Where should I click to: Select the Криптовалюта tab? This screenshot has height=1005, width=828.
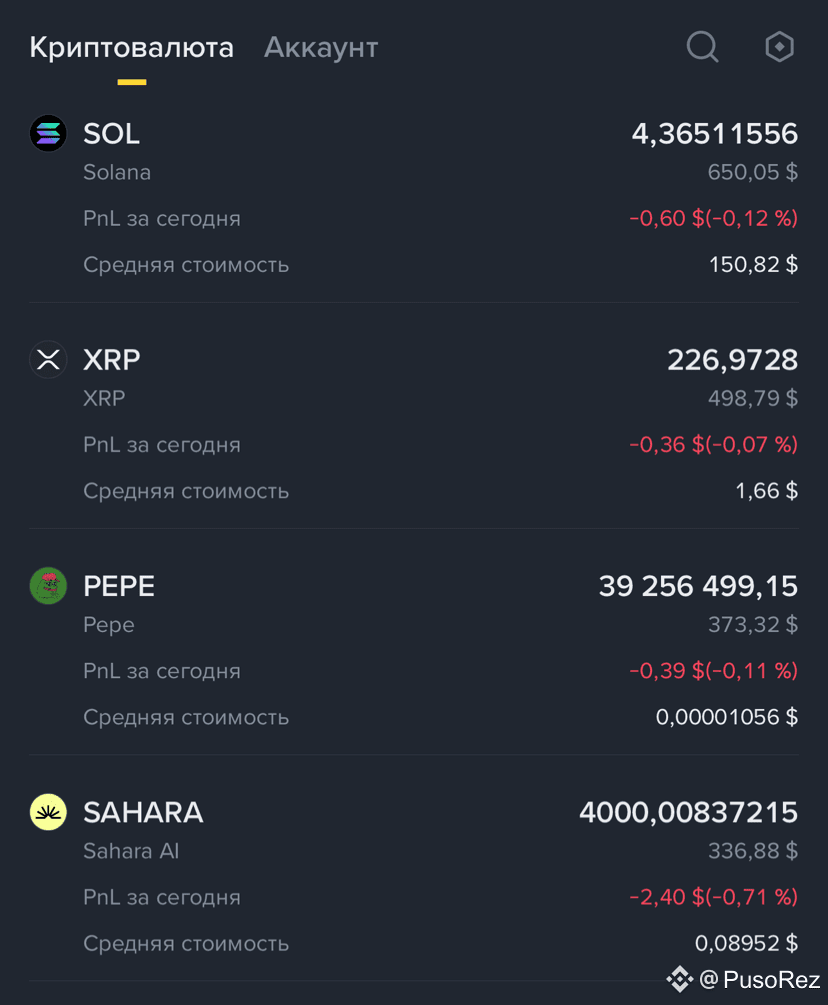click(x=131, y=47)
